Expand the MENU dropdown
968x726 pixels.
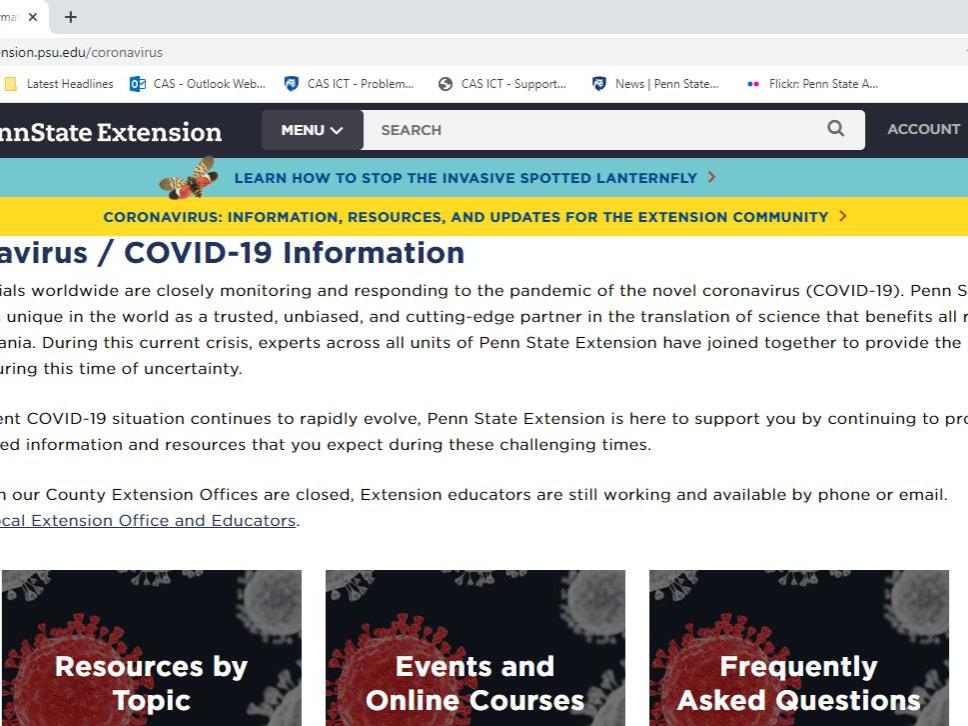(312, 130)
